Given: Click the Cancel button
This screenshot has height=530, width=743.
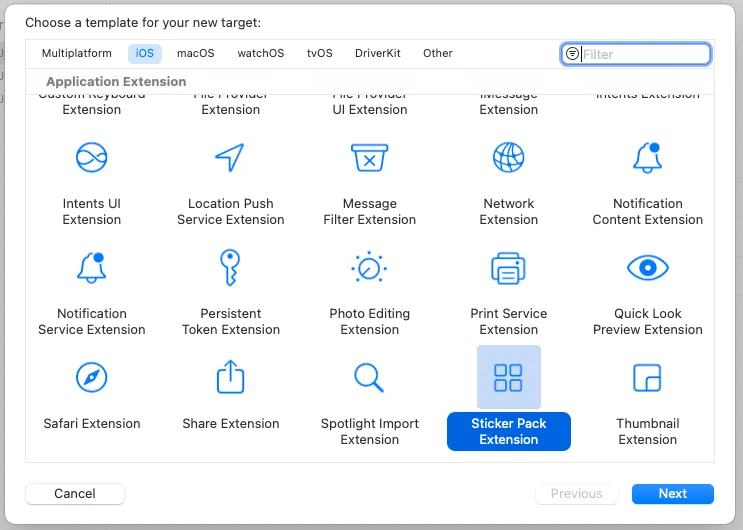Looking at the screenshot, I should point(75,493).
